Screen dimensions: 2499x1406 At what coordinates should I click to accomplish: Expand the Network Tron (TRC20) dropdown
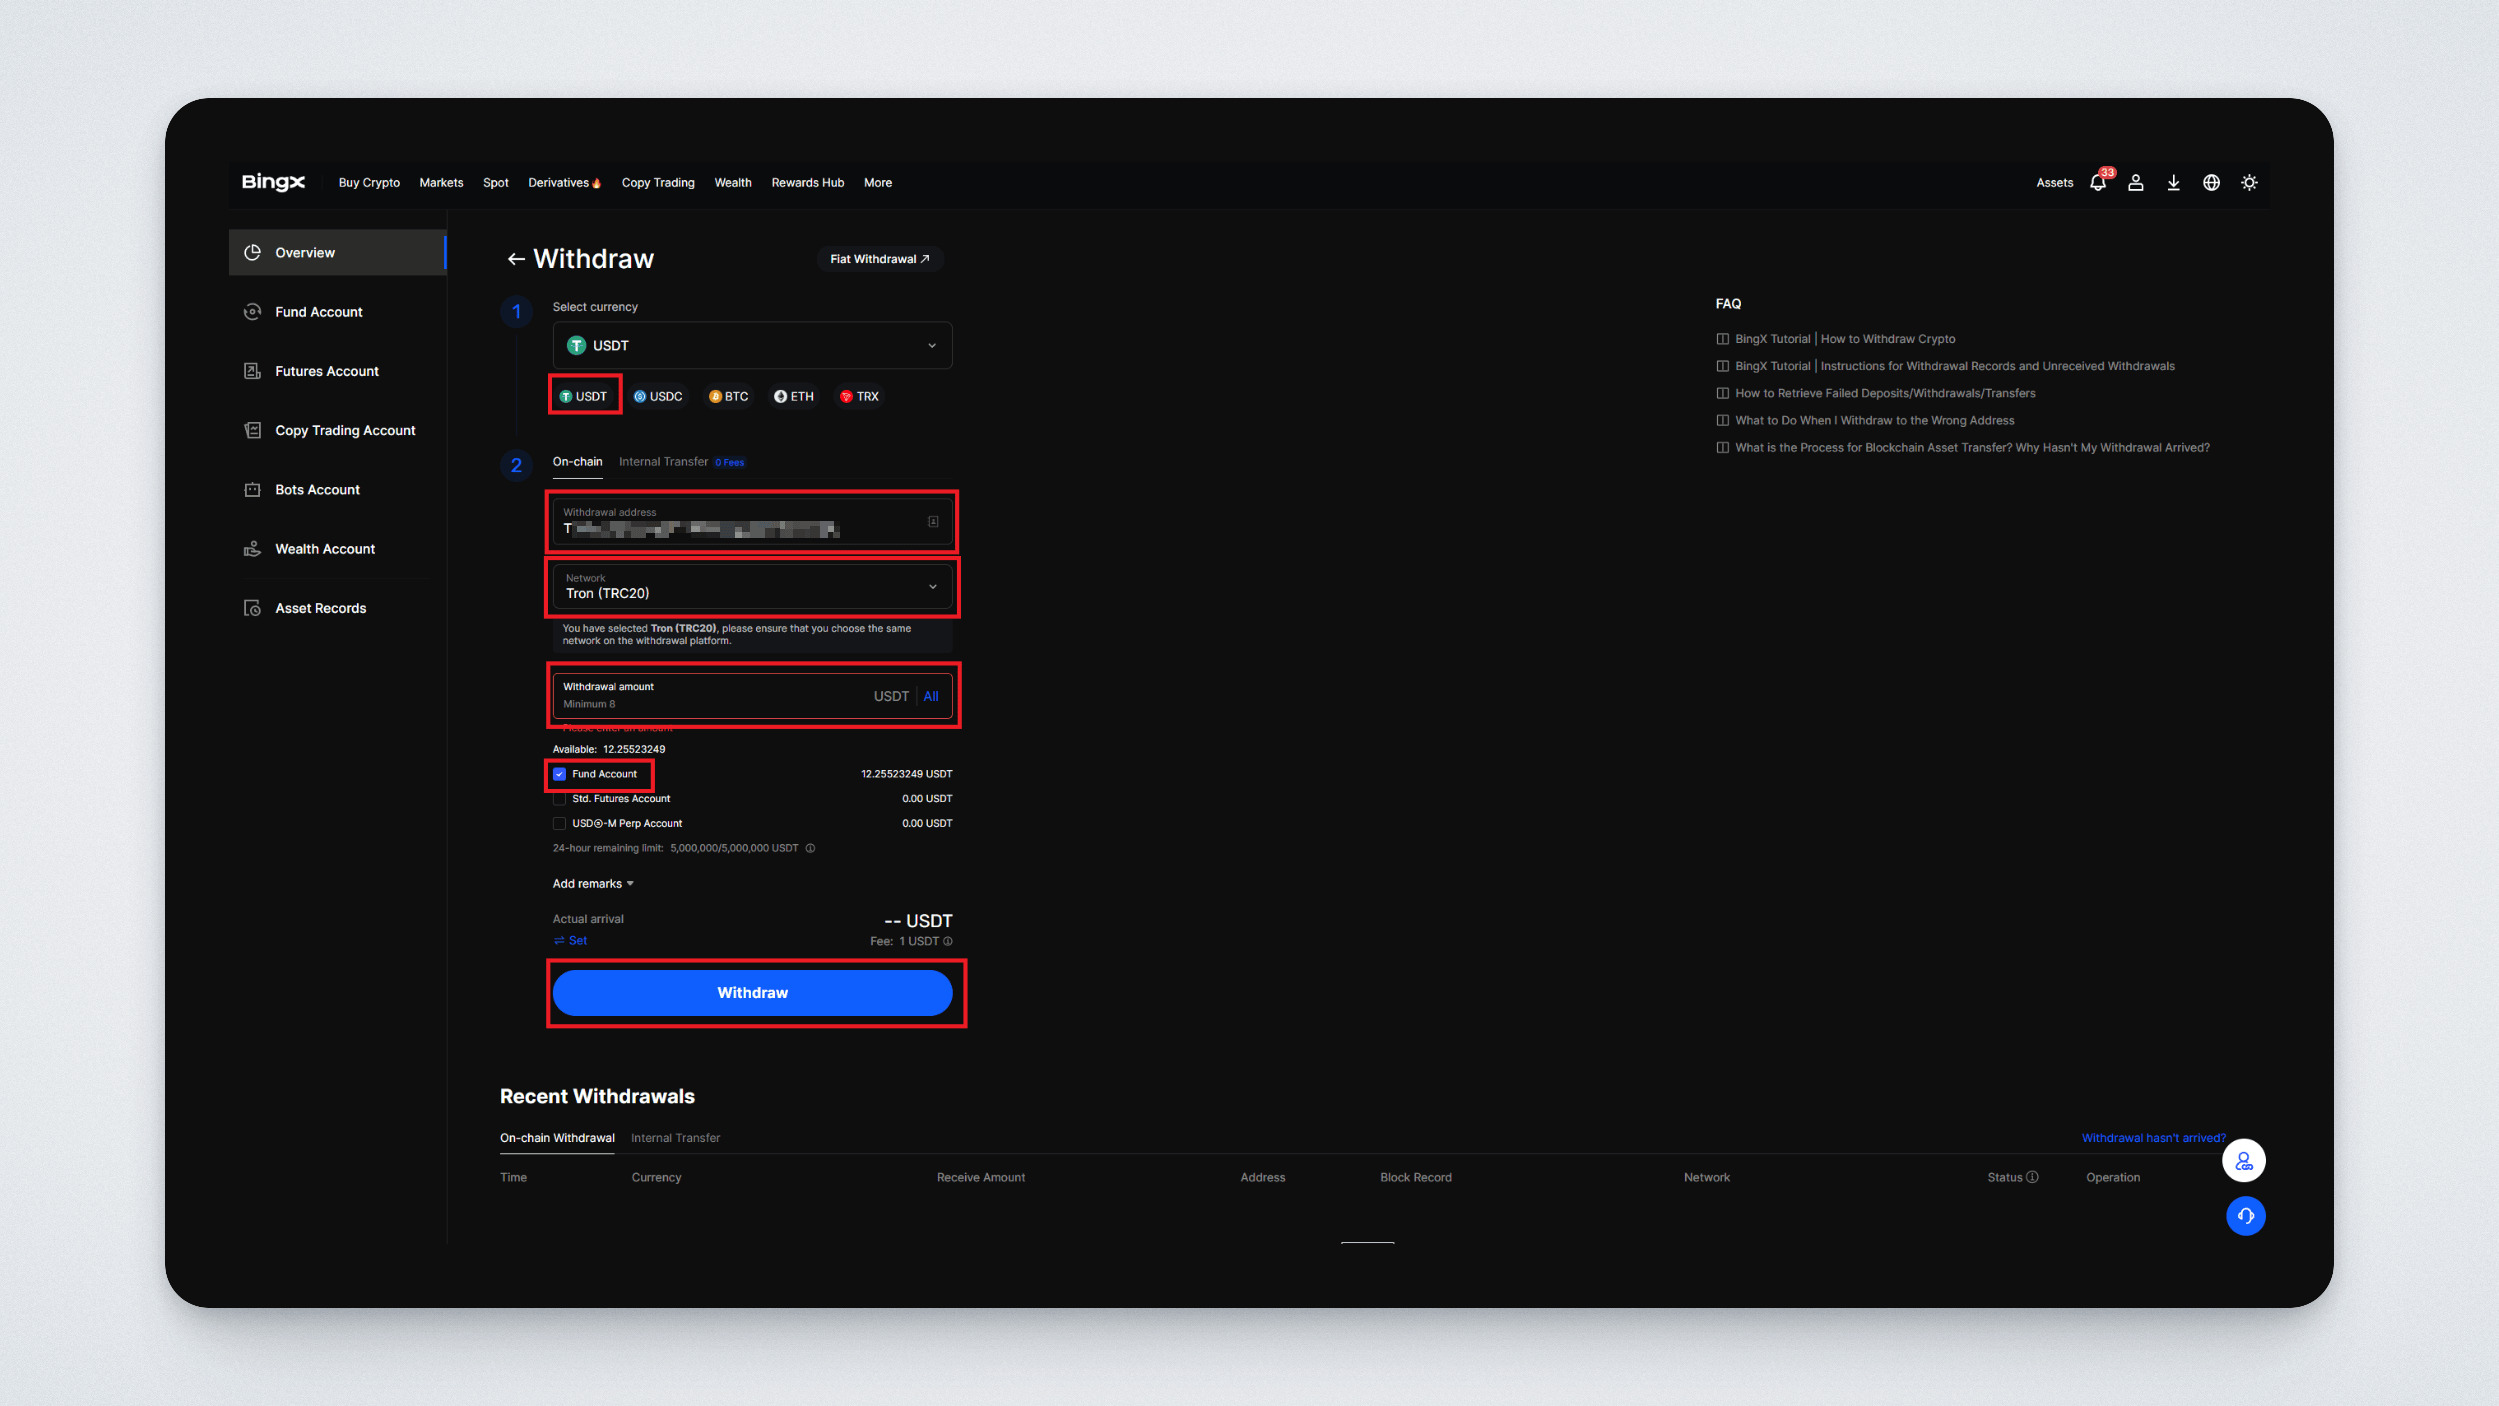752,587
